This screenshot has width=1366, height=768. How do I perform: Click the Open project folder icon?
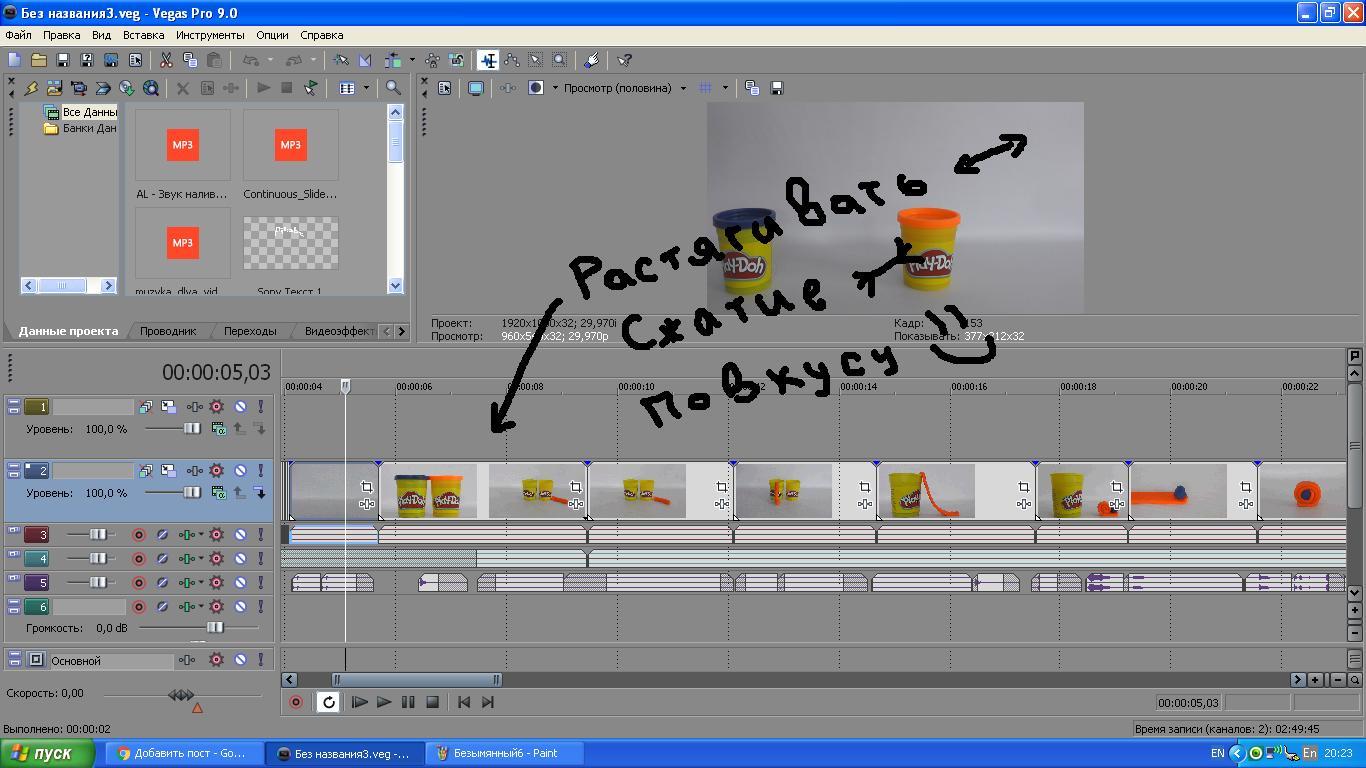pyautogui.click(x=38, y=60)
